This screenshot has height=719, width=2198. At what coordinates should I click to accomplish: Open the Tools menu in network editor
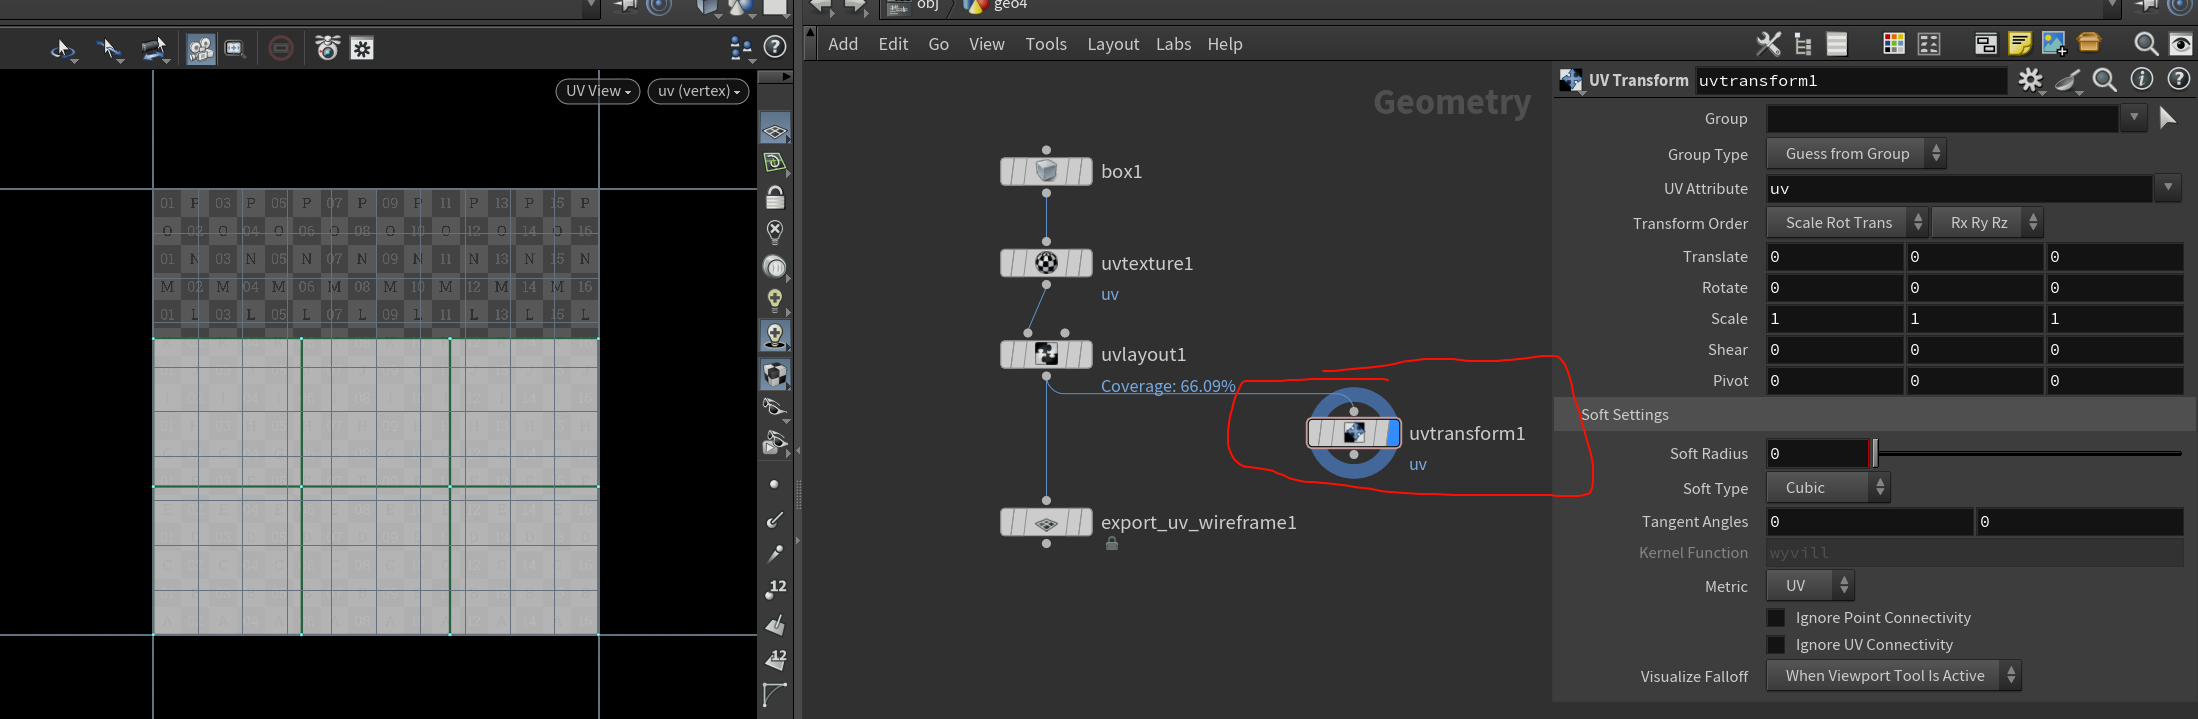[1046, 44]
